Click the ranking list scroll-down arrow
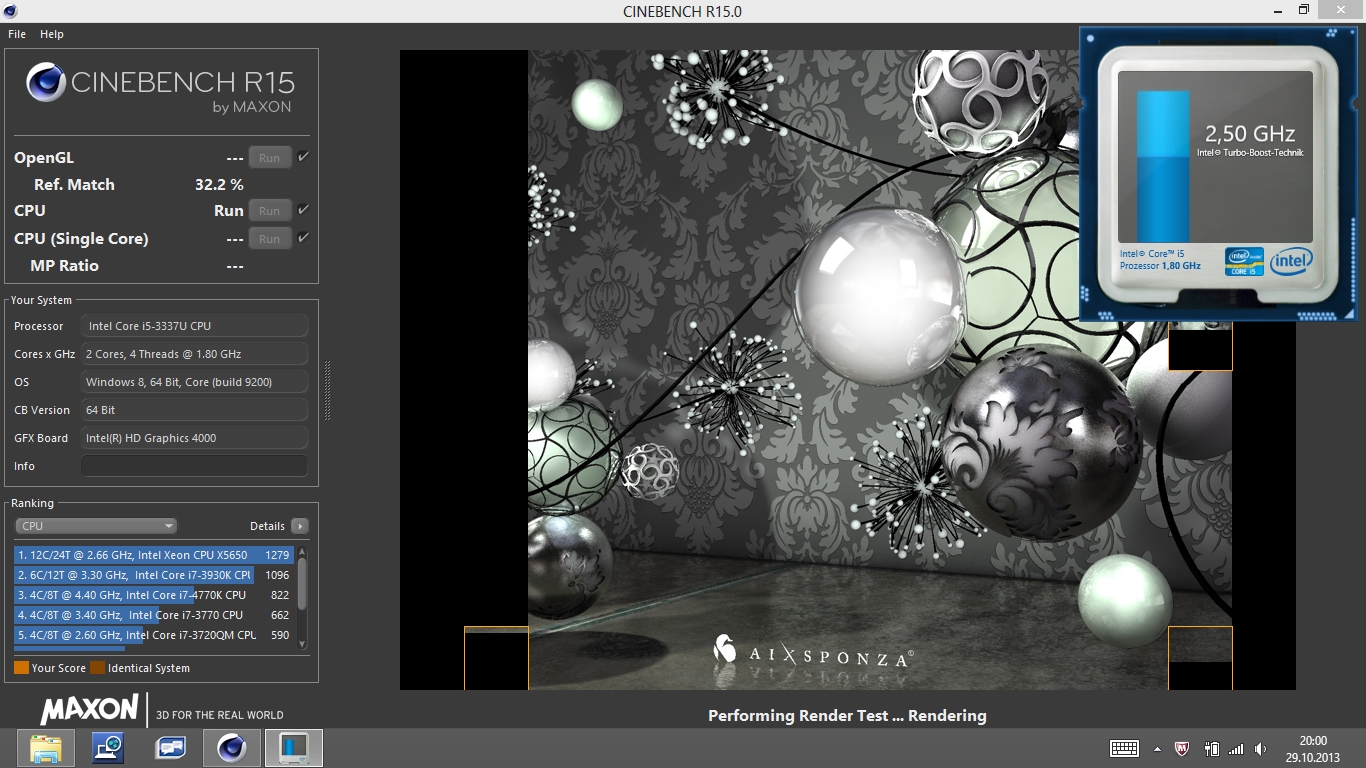 tap(302, 643)
